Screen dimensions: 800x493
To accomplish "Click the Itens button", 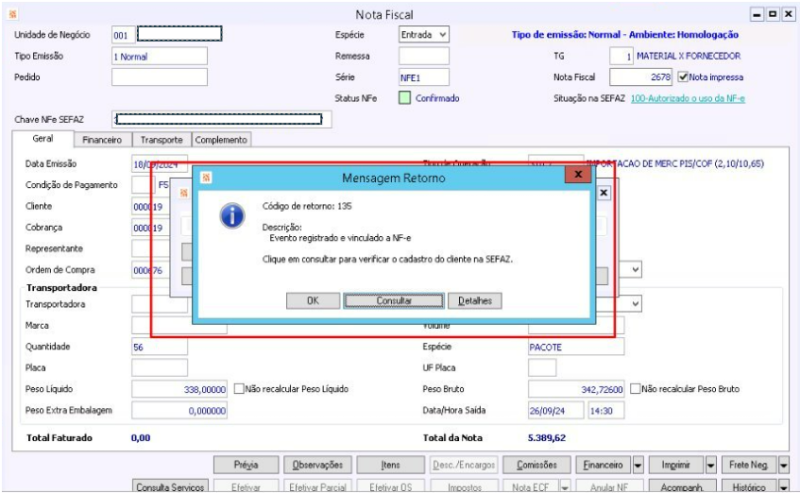I will pyautogui.click(x=390, y=465).
